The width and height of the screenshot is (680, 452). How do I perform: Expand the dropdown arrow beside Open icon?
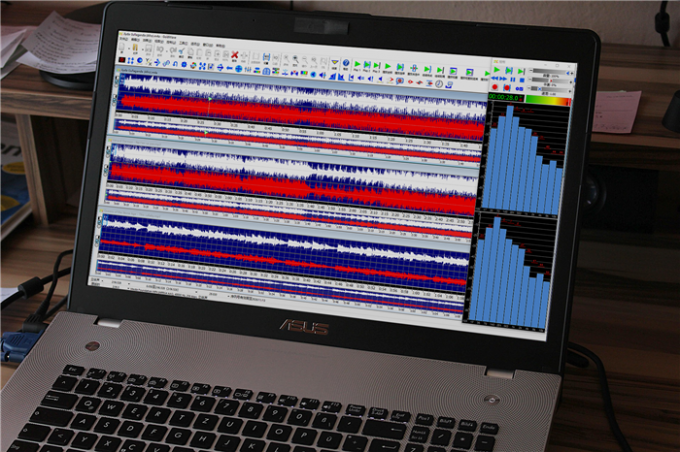[x=142, y=49]
